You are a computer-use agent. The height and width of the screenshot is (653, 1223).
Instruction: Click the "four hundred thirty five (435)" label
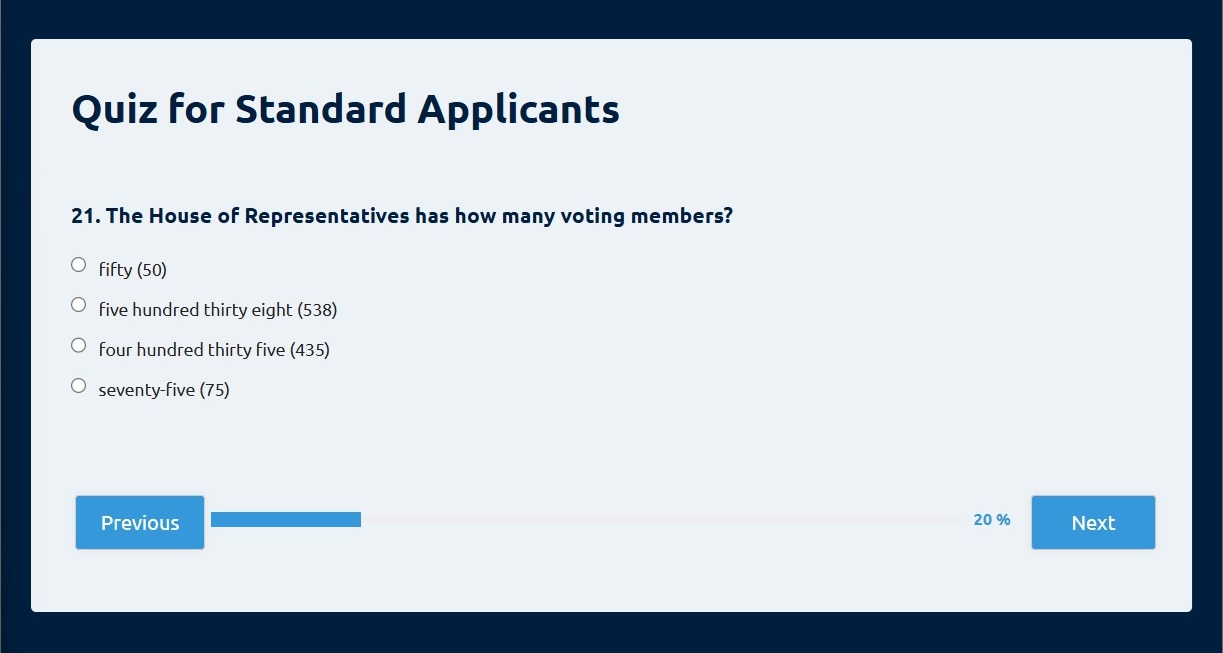click(214, 350)
